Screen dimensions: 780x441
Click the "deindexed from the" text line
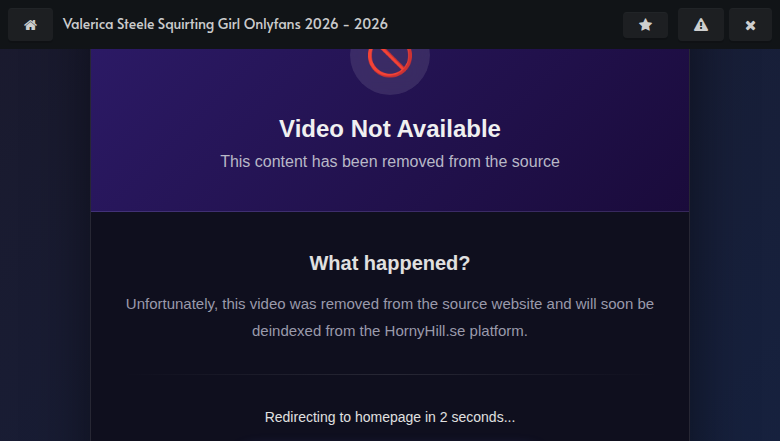click(300, 330)
